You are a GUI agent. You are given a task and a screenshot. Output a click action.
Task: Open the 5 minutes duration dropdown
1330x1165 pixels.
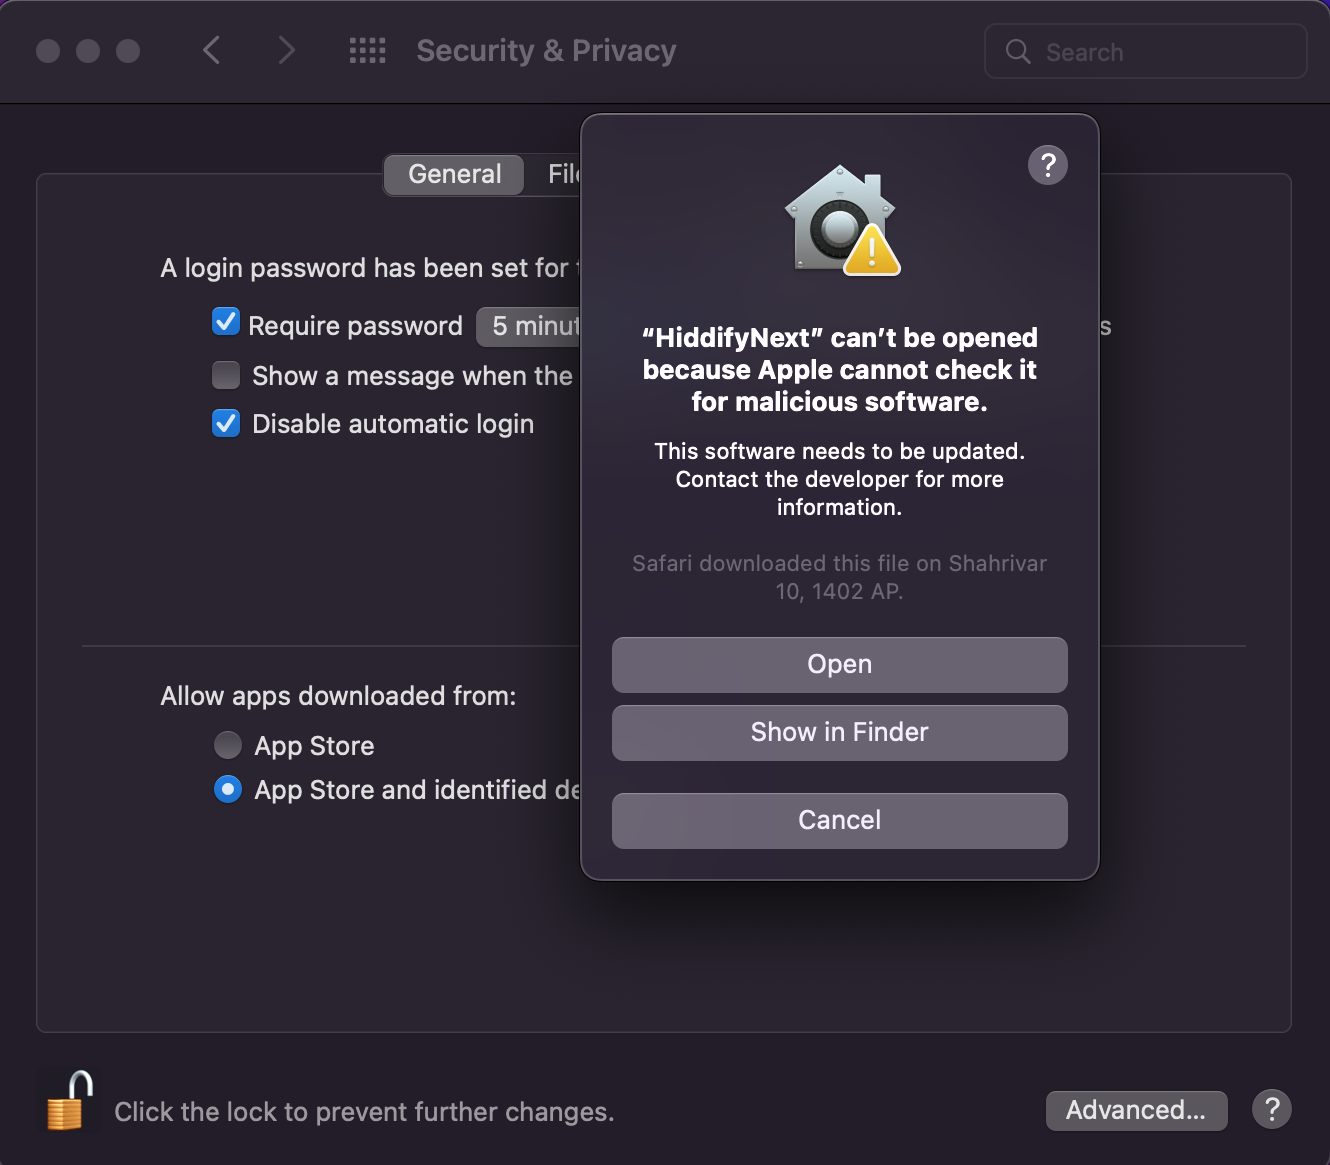click(x=530, y=326)
